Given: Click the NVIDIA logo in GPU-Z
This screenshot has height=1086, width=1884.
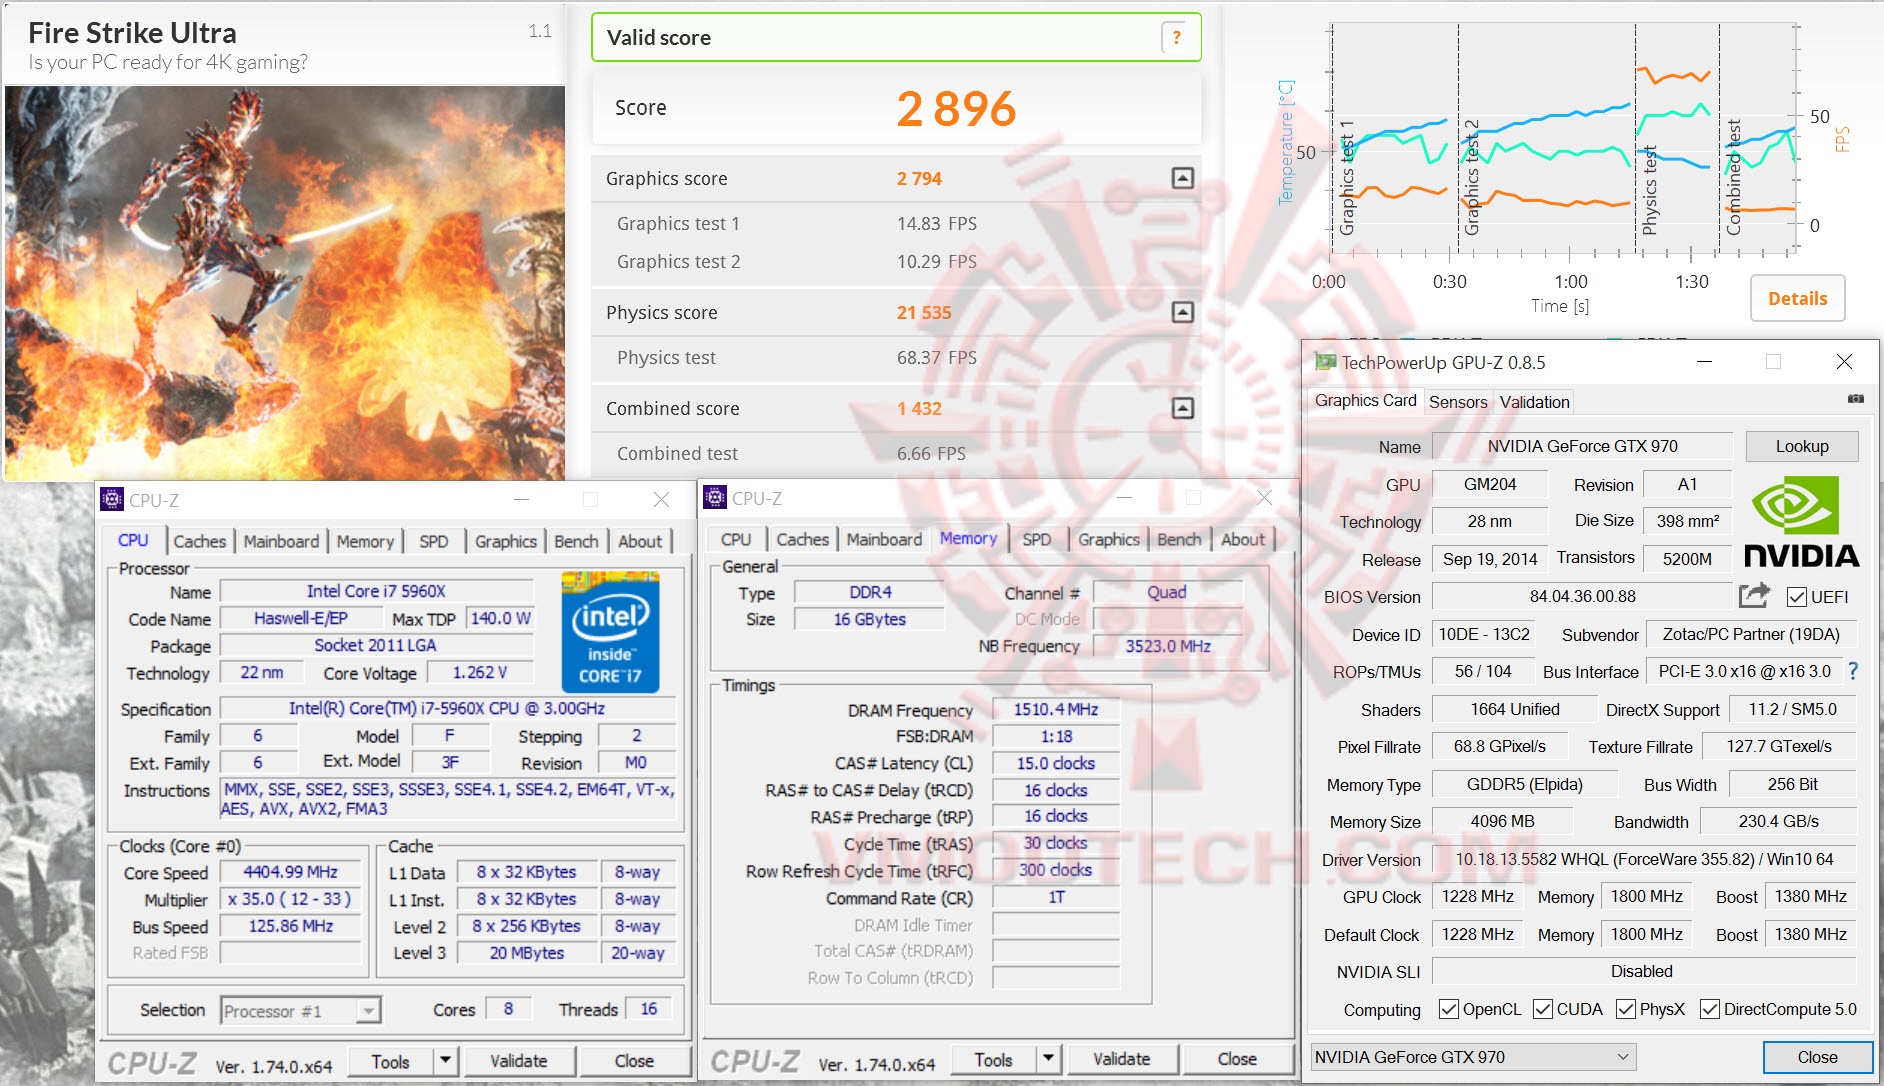Looking at the screenshot, I should click(1801, 521).
